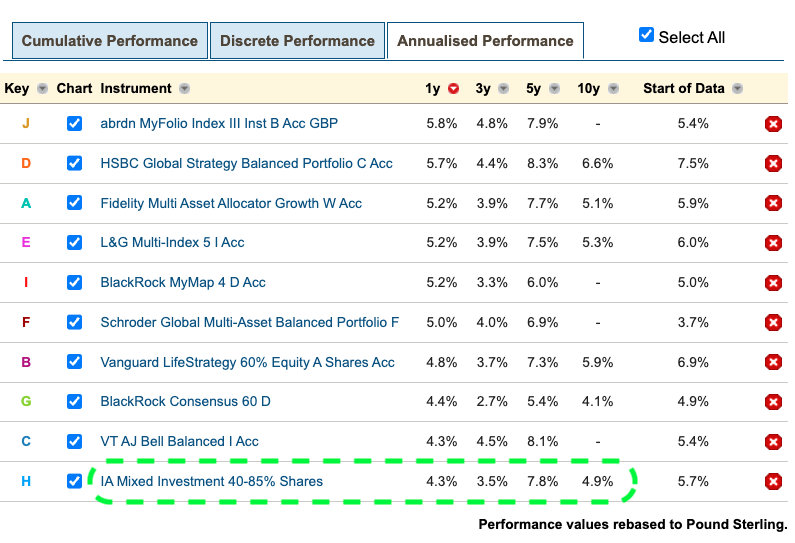Click red X for L&G Multi-Index 5
The image size is (795, 543).
tap(772, 243)
